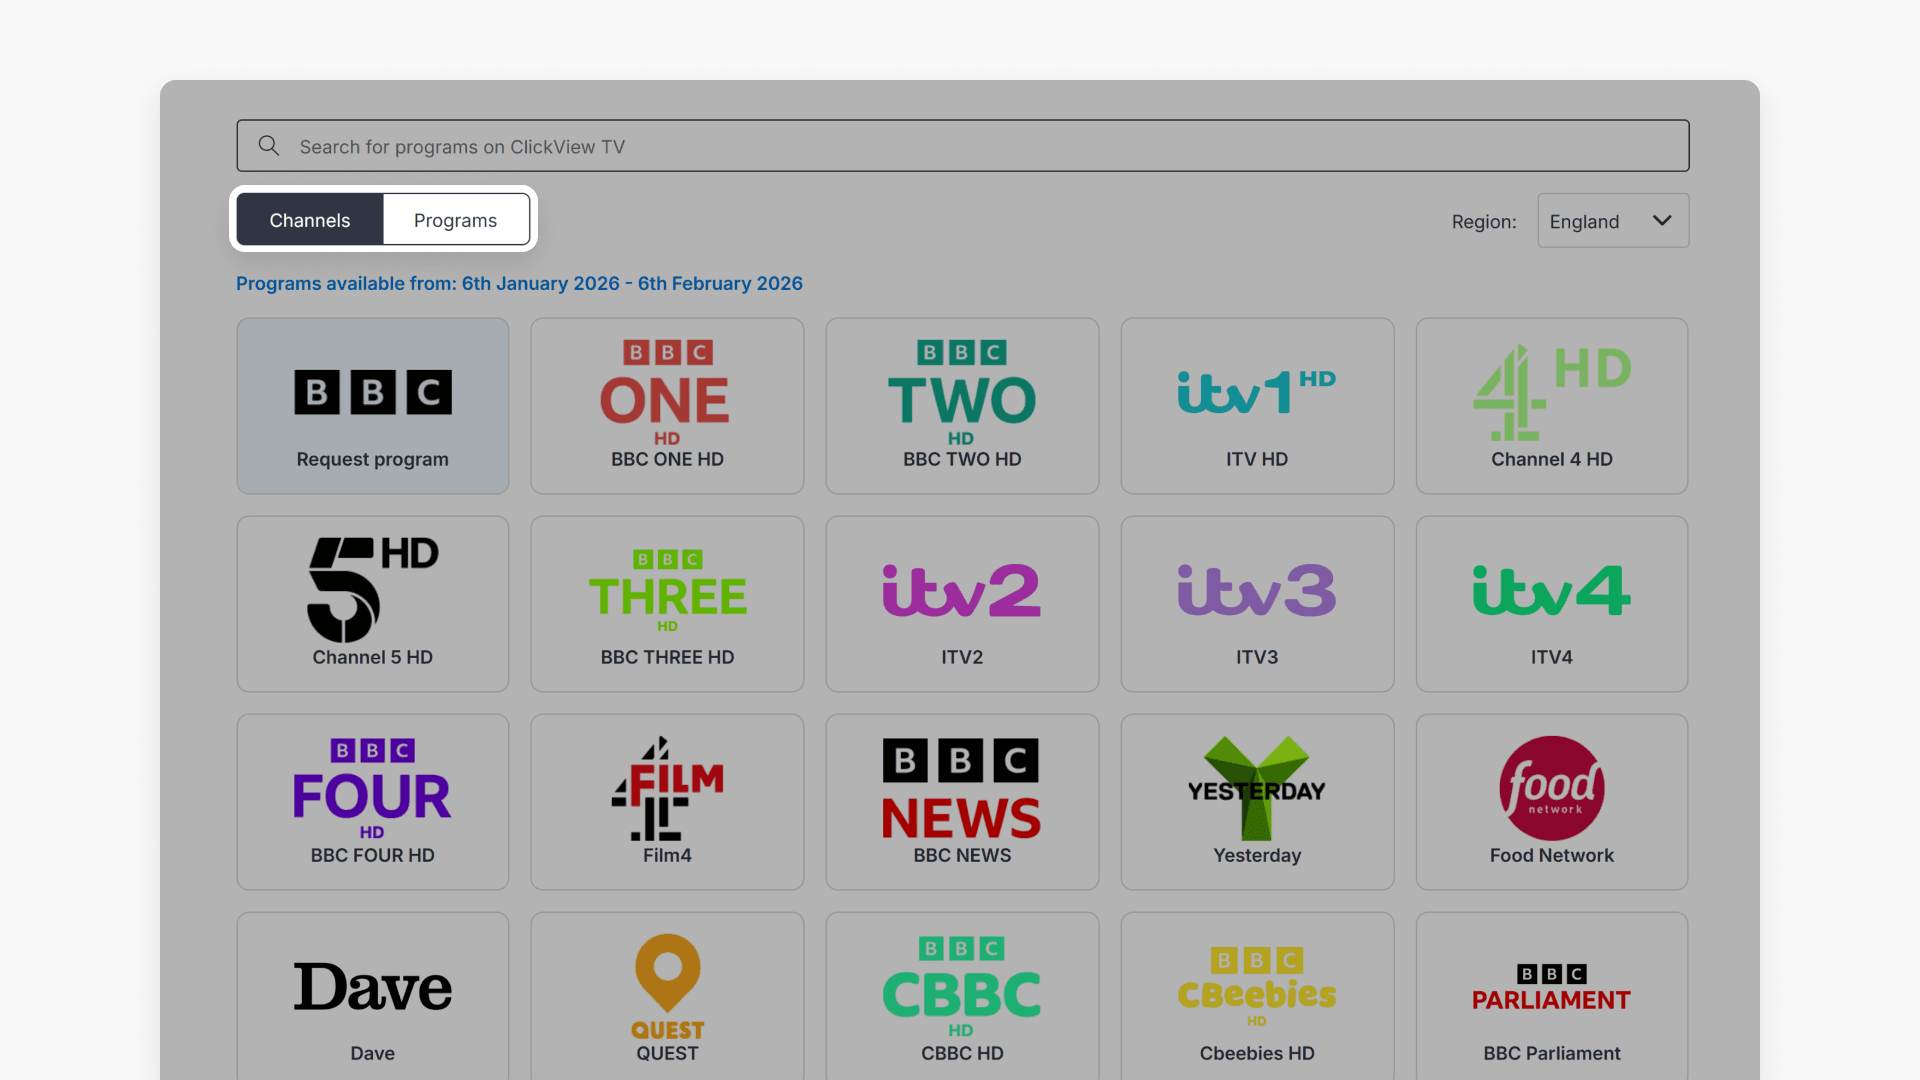
Task: Click the Dave channel tile
Action: pos(372,997)
